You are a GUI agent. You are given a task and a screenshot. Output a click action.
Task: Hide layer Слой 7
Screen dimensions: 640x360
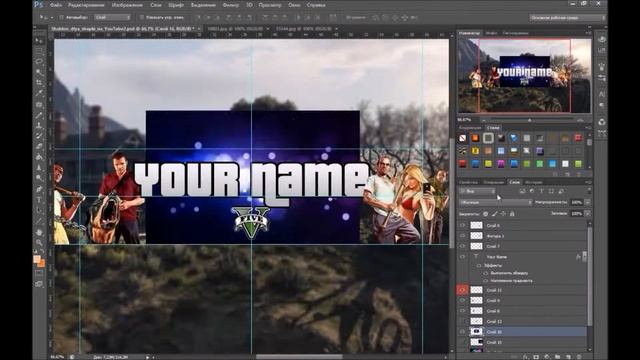point(462,247)
